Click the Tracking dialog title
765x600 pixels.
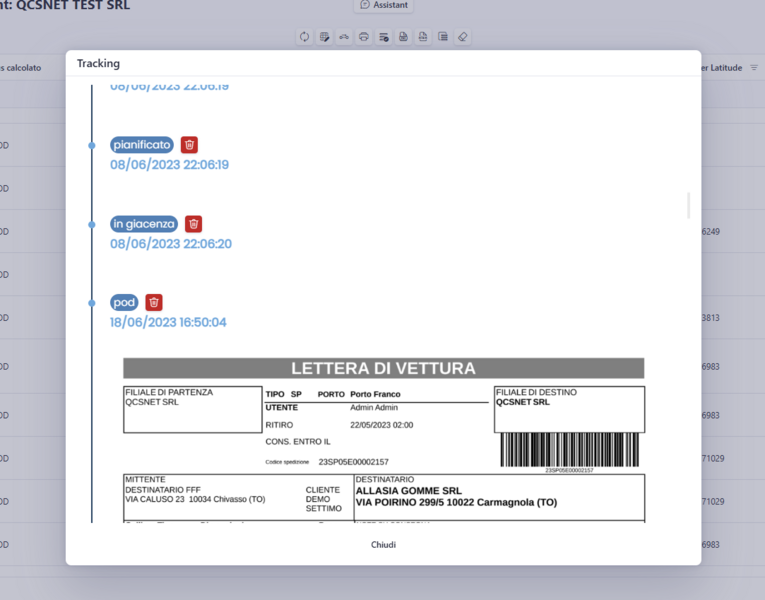coord(98,63)
